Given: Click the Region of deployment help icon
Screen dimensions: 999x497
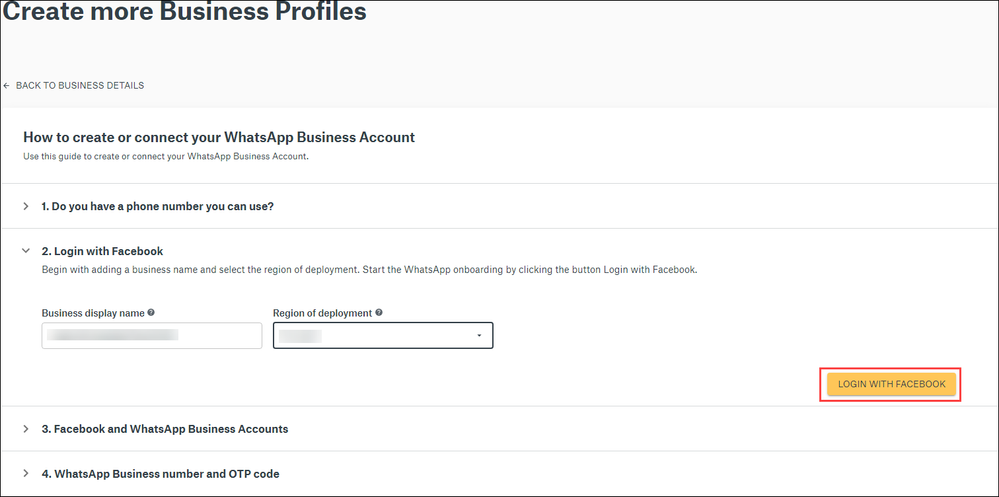Looking at the screenshot, I should click(378, 313).
